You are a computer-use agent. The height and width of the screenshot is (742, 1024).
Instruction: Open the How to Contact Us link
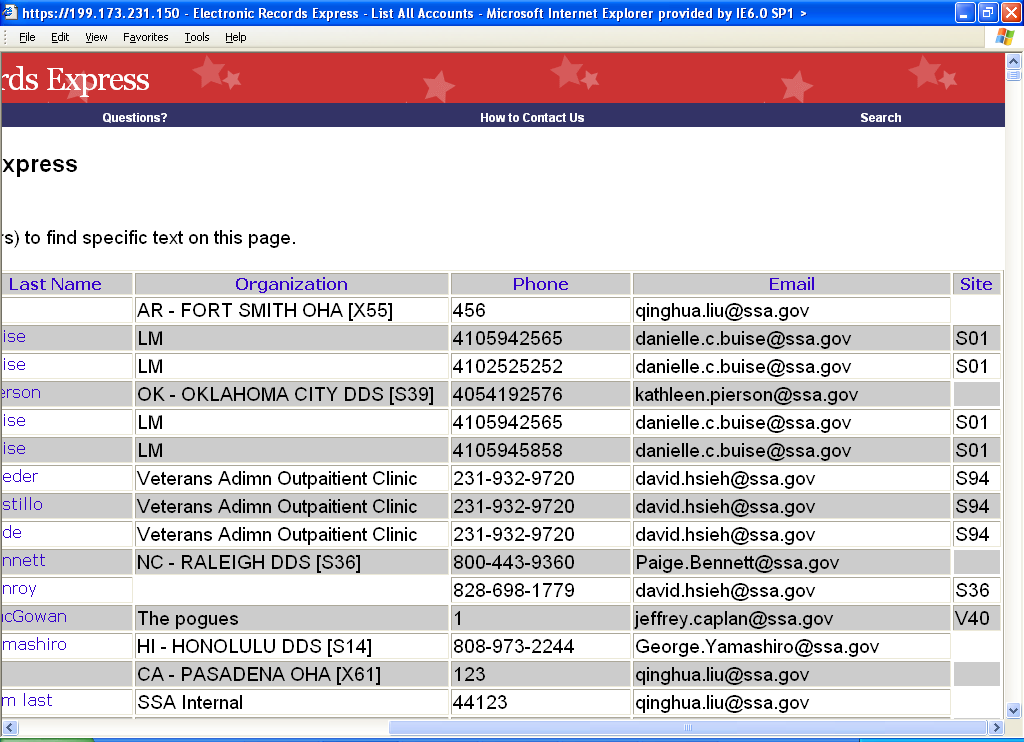point(532,118)
